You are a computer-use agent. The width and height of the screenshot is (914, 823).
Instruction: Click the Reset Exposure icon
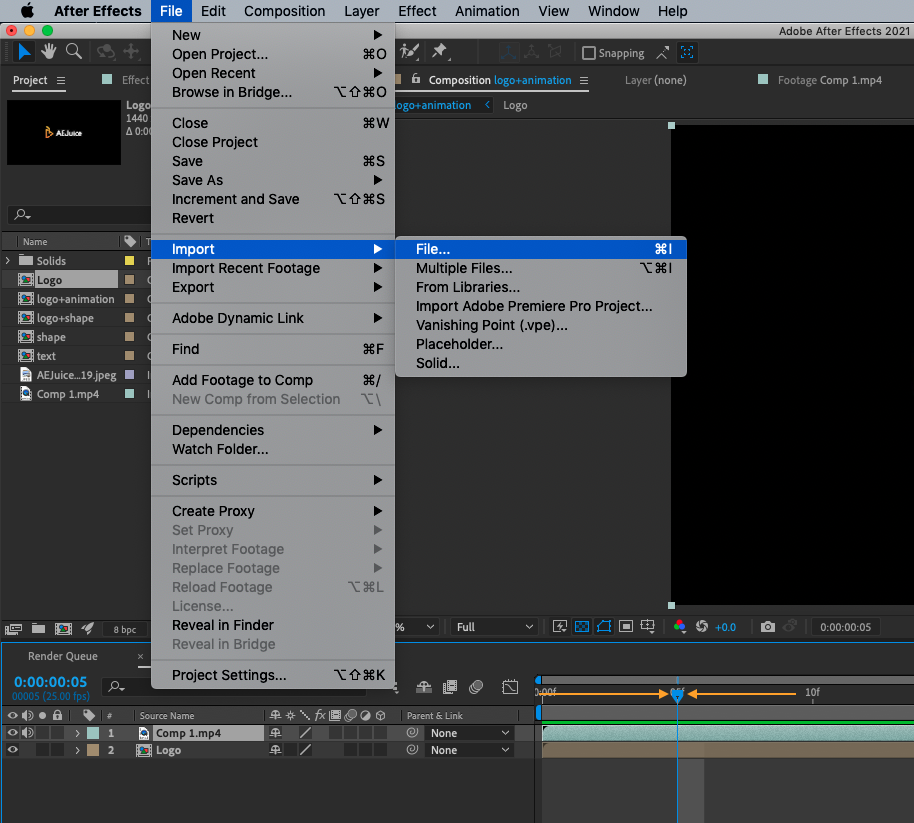(x=702, y=627)
